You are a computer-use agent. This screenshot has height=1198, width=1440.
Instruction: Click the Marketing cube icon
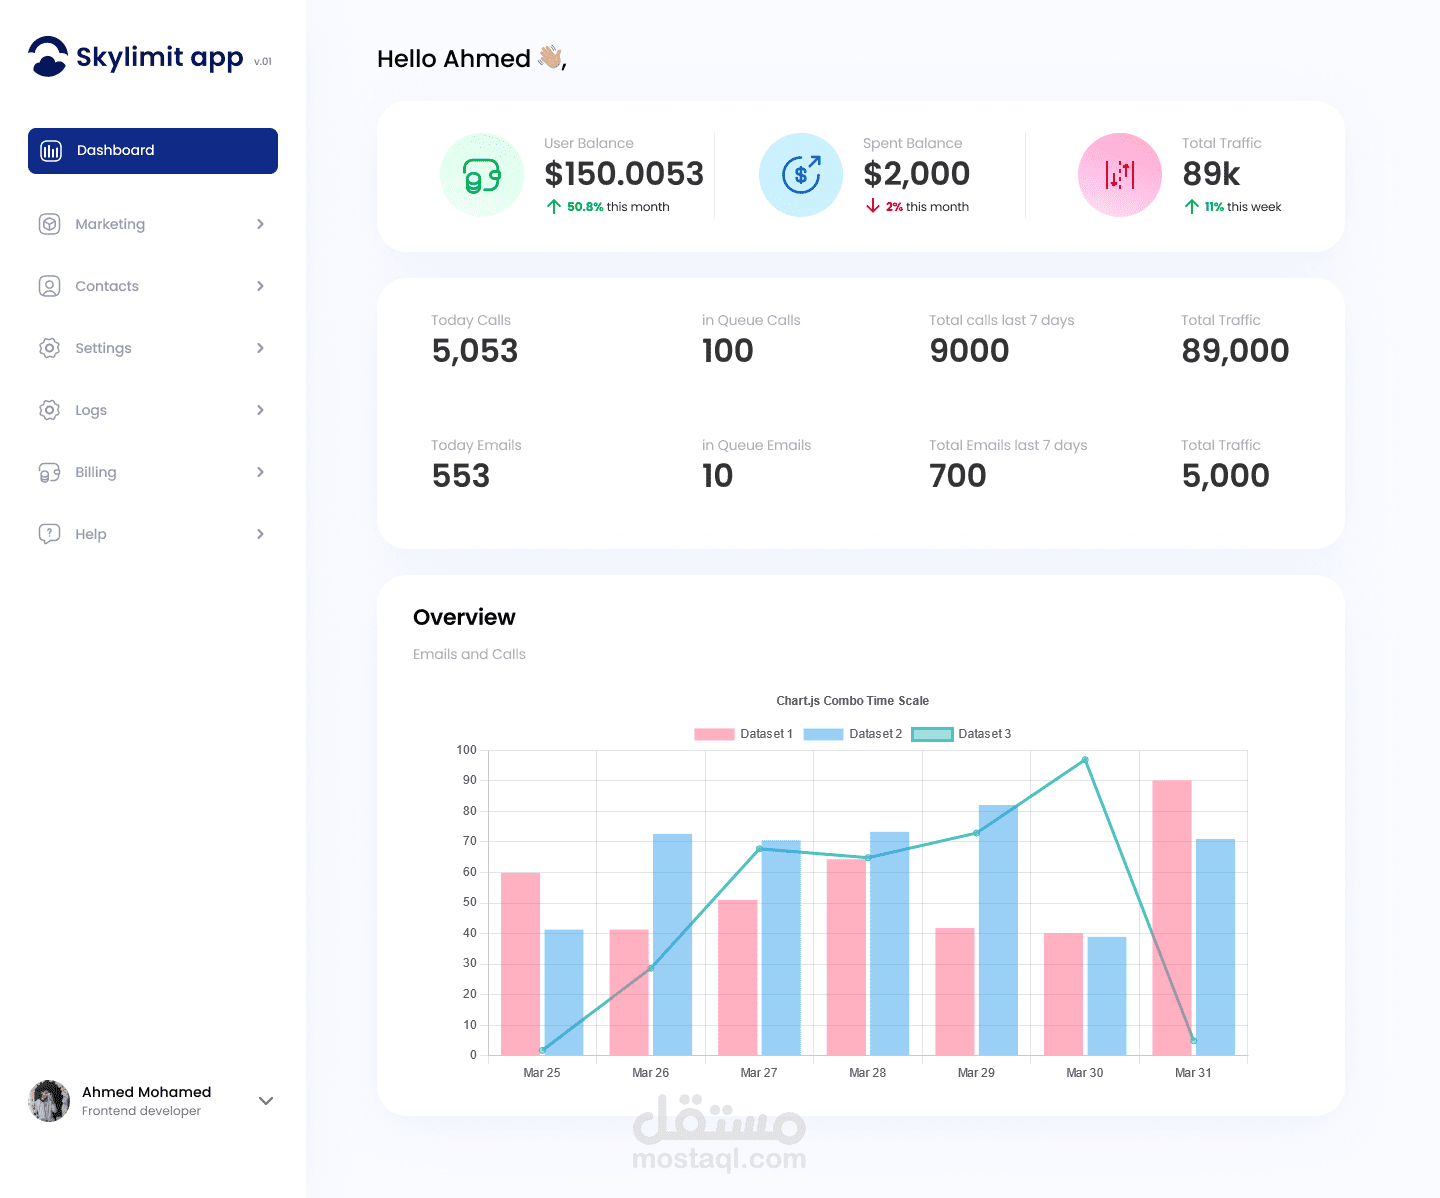click(49, 224)
